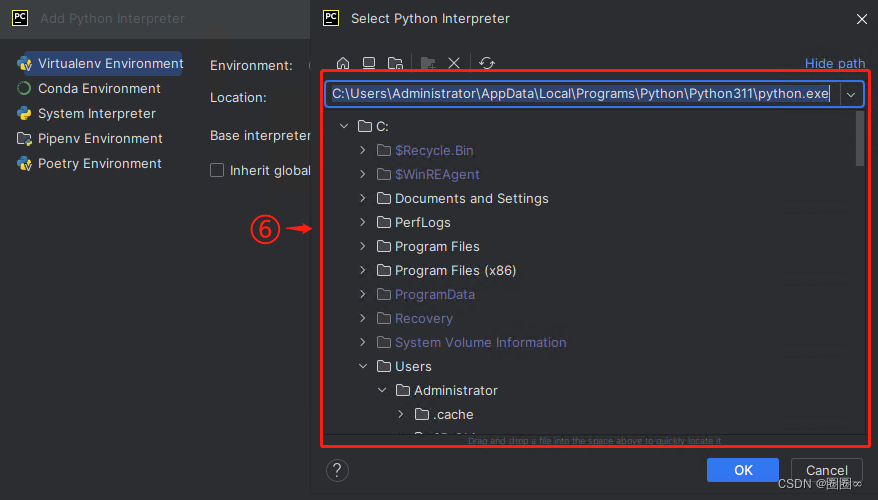Click PyCharm logo in Select Python Interpreter title
The height and width of the screenshot is (500, 878).
click(331, 18)
